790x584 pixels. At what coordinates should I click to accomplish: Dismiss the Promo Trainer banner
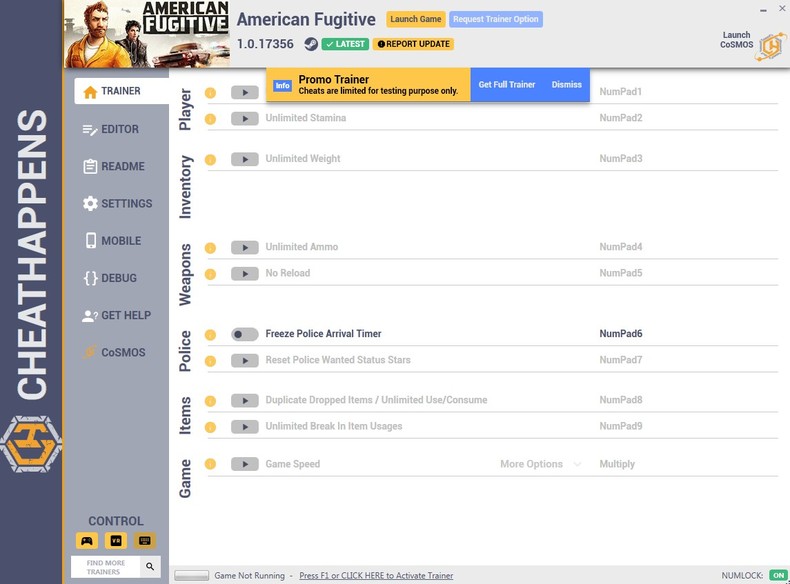[x=566, y=85]
